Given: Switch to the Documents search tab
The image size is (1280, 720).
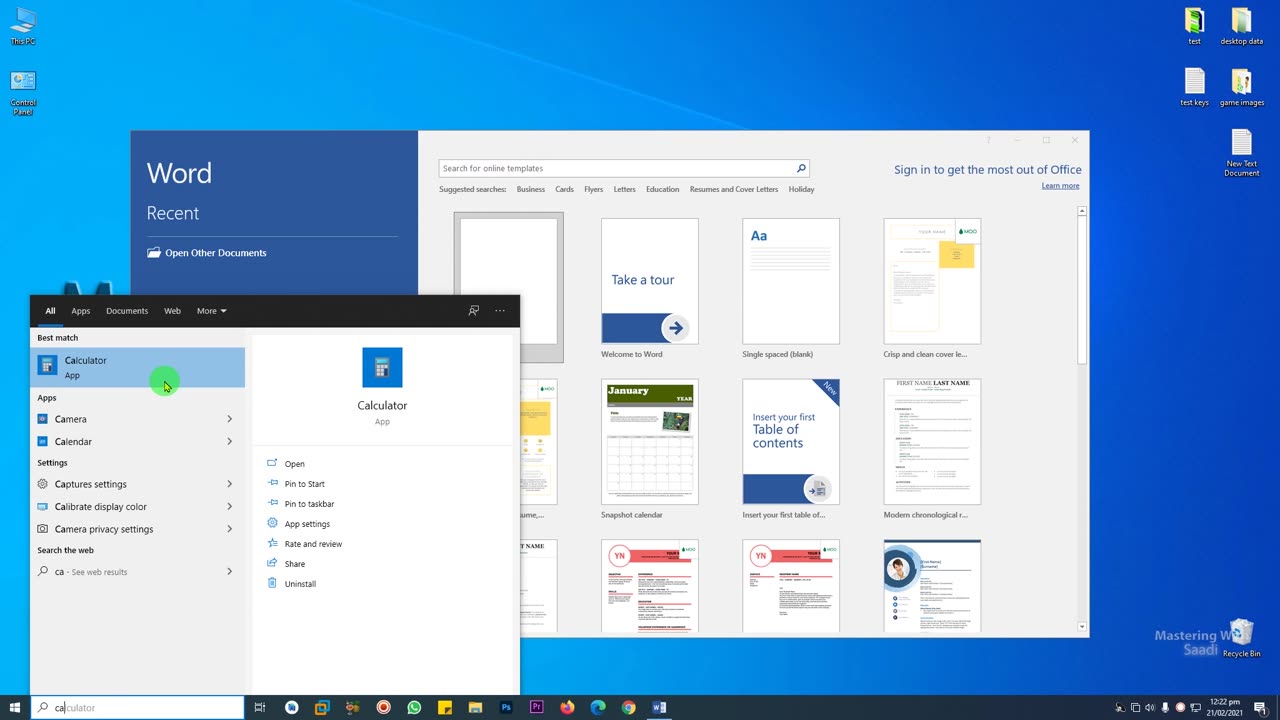Looking at the screenshot, I should pyautogui.click(x=127, y=311).
